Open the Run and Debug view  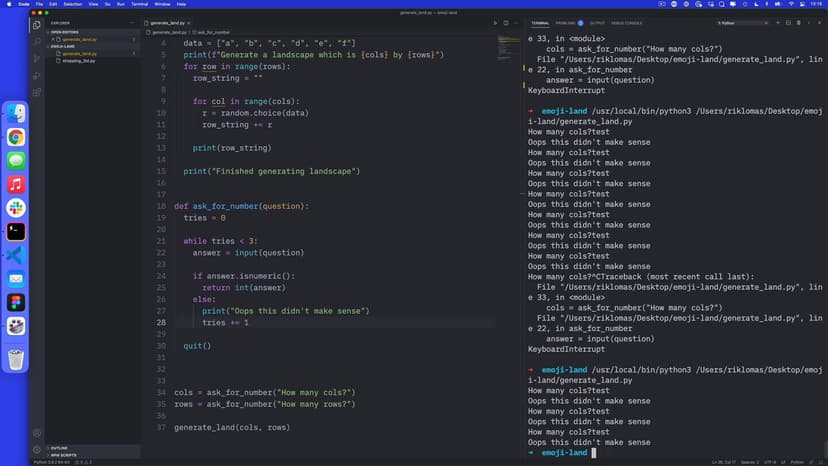pyautogui.click(x=37, y=75)
